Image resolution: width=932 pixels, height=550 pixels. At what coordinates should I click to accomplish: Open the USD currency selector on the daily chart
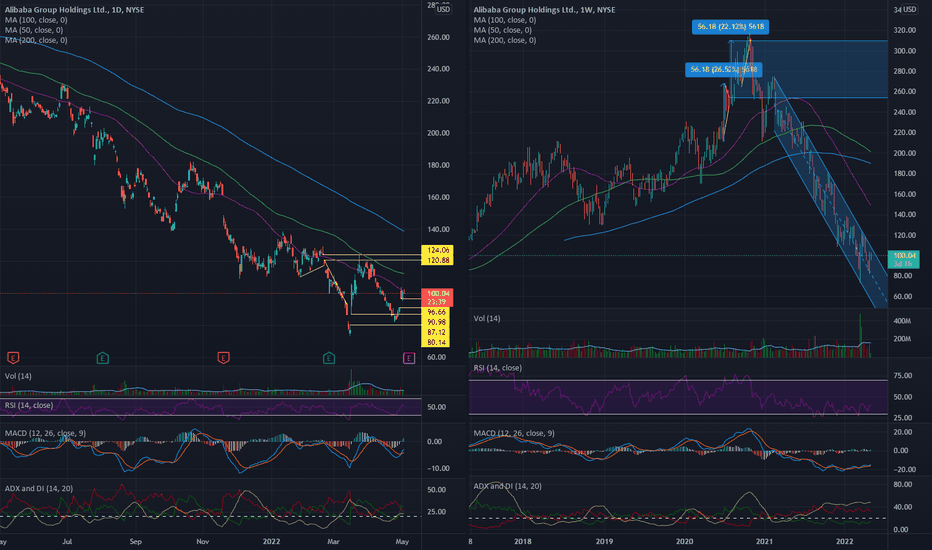coord(443,9)
